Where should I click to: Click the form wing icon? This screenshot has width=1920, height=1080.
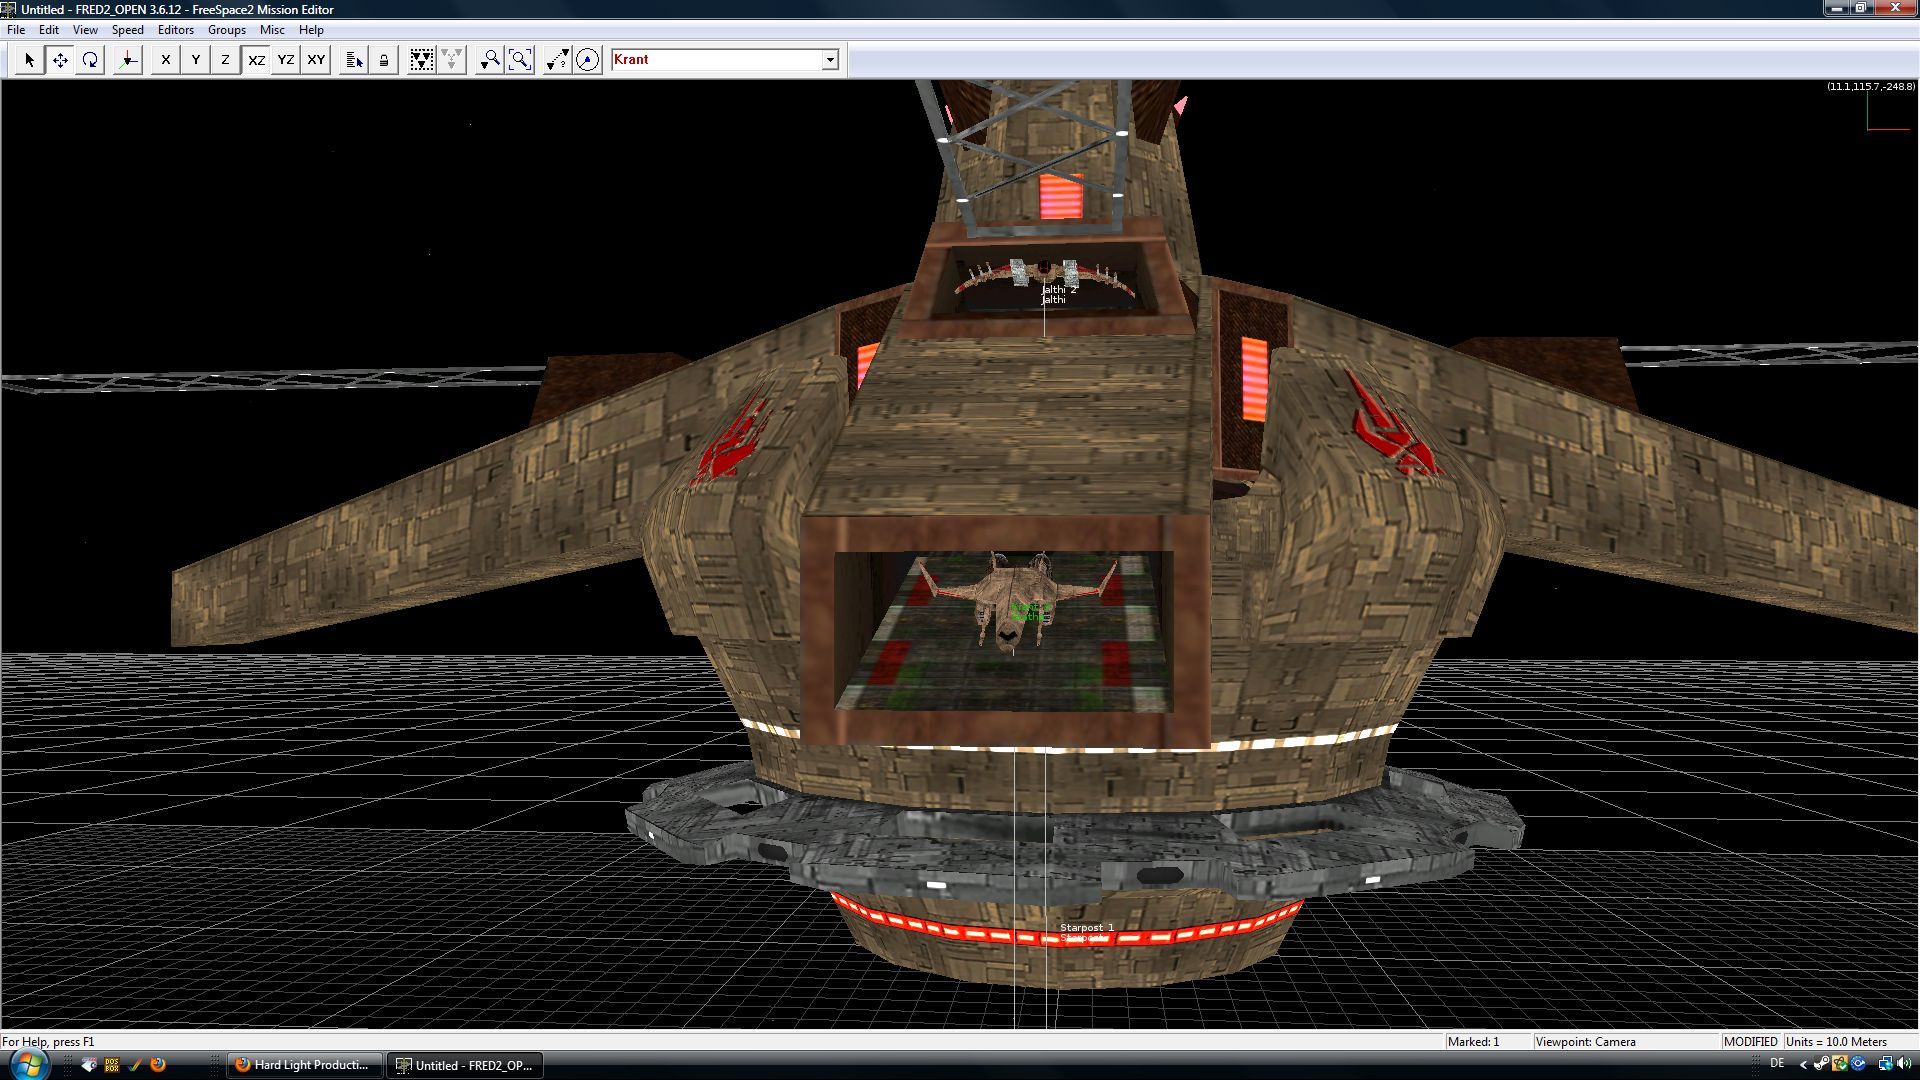click(422, 60)
